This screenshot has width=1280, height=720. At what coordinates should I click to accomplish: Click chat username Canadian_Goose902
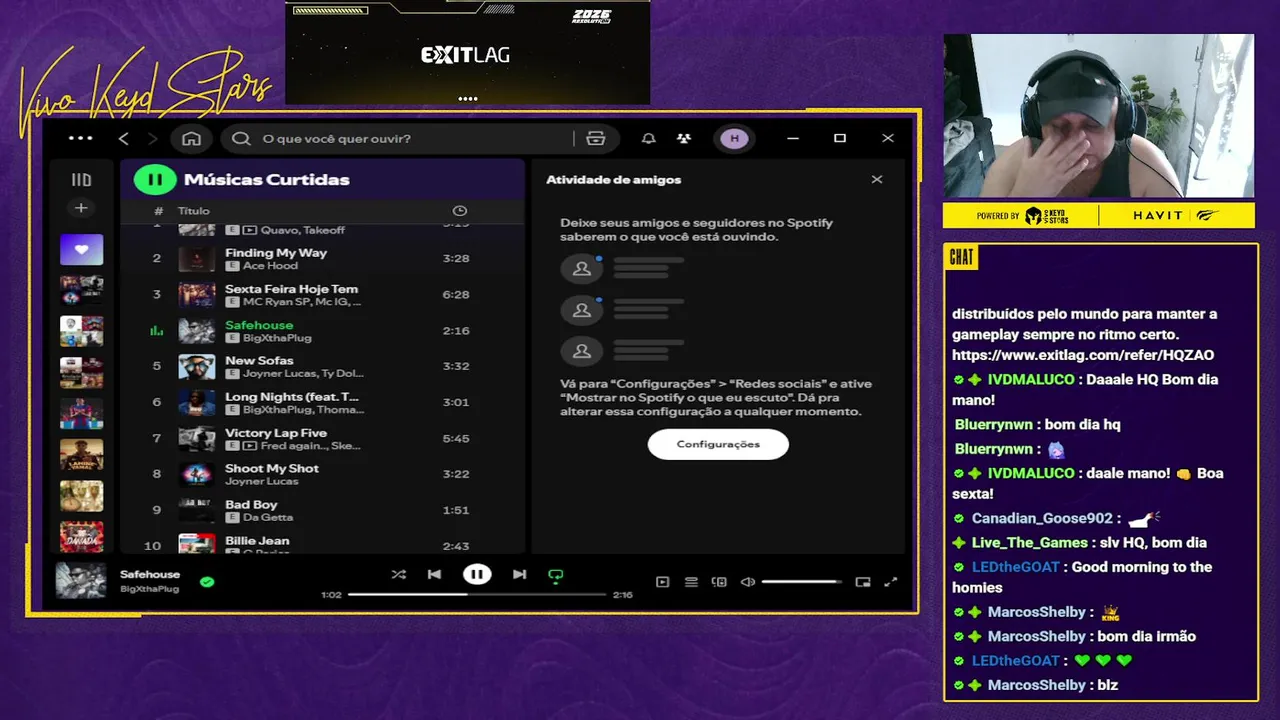pyautogui.click(x=1042, y=519)
